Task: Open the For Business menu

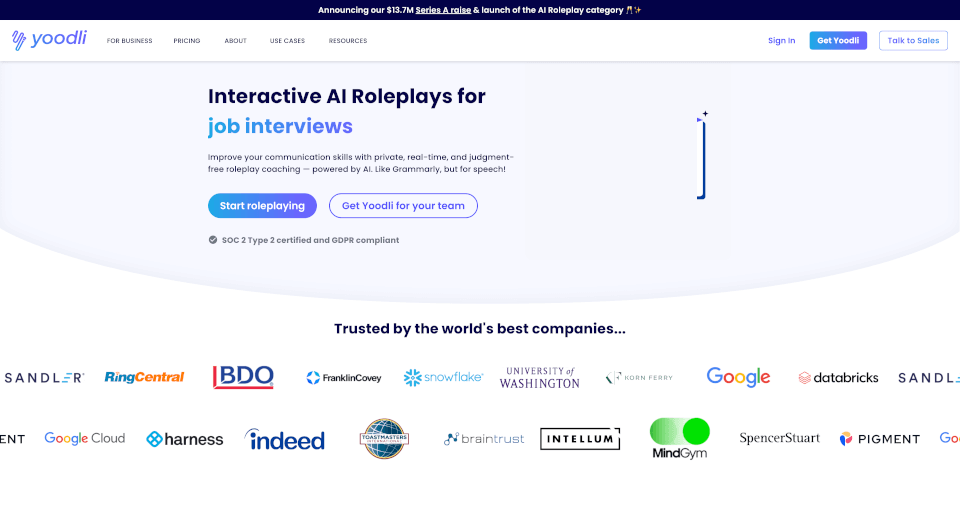Action: pyautogui.click(x=129, y=41)
